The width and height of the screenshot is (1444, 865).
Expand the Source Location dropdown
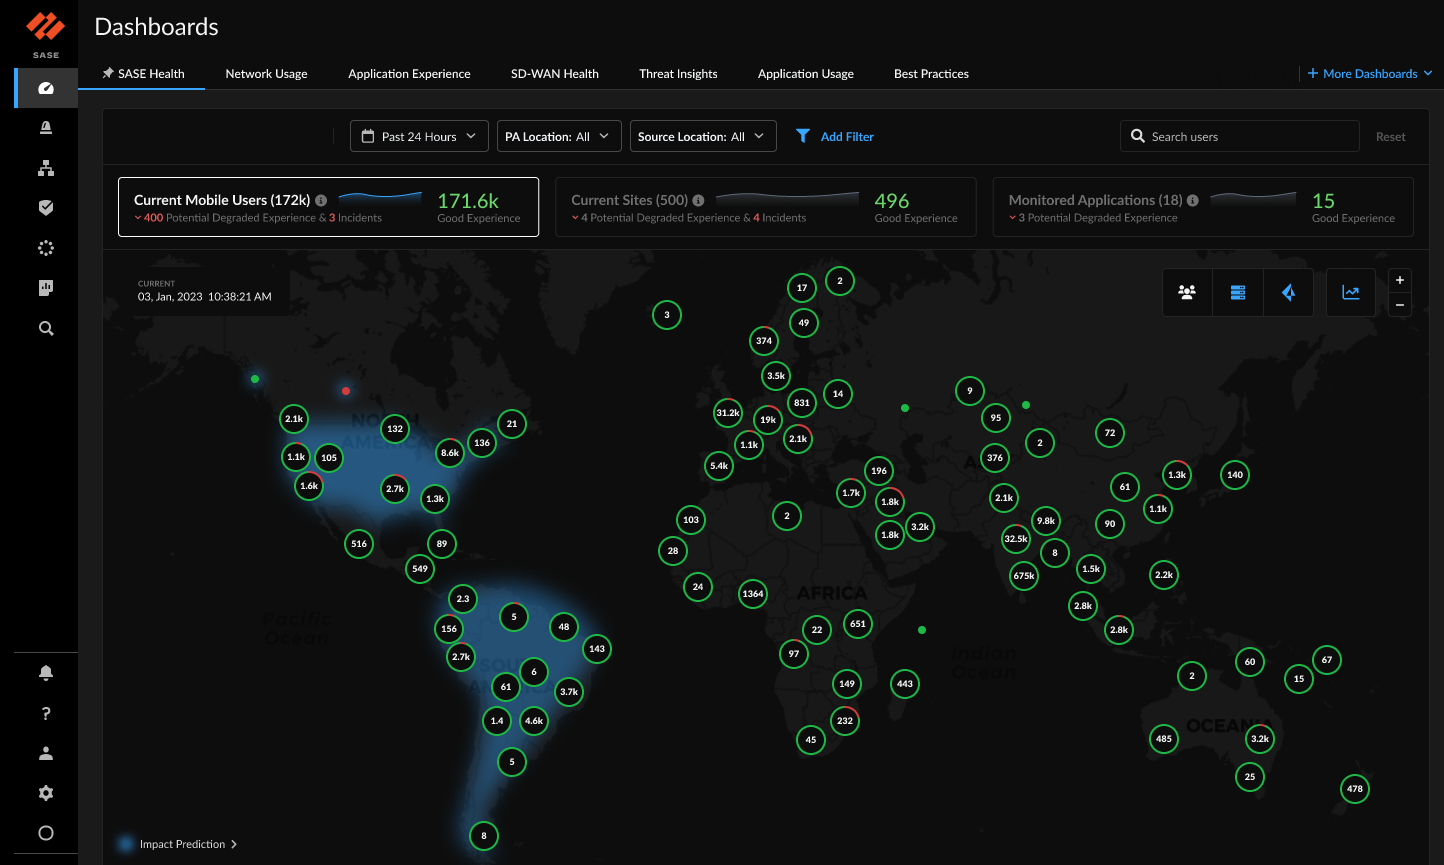tap(702, 136)
